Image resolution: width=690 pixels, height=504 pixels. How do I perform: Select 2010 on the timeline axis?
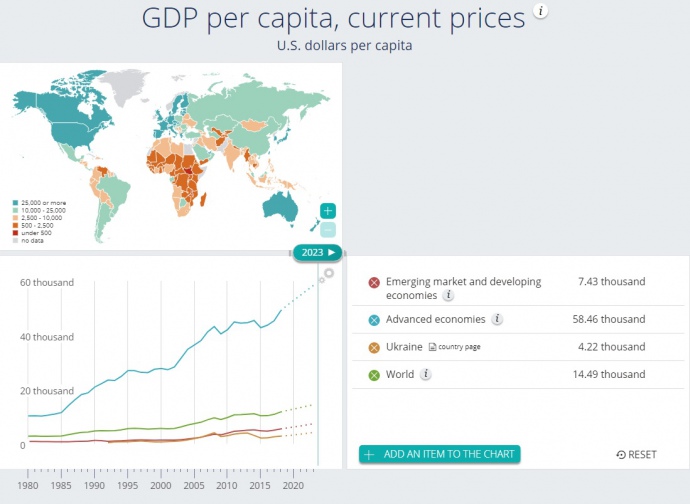point(227,485)
